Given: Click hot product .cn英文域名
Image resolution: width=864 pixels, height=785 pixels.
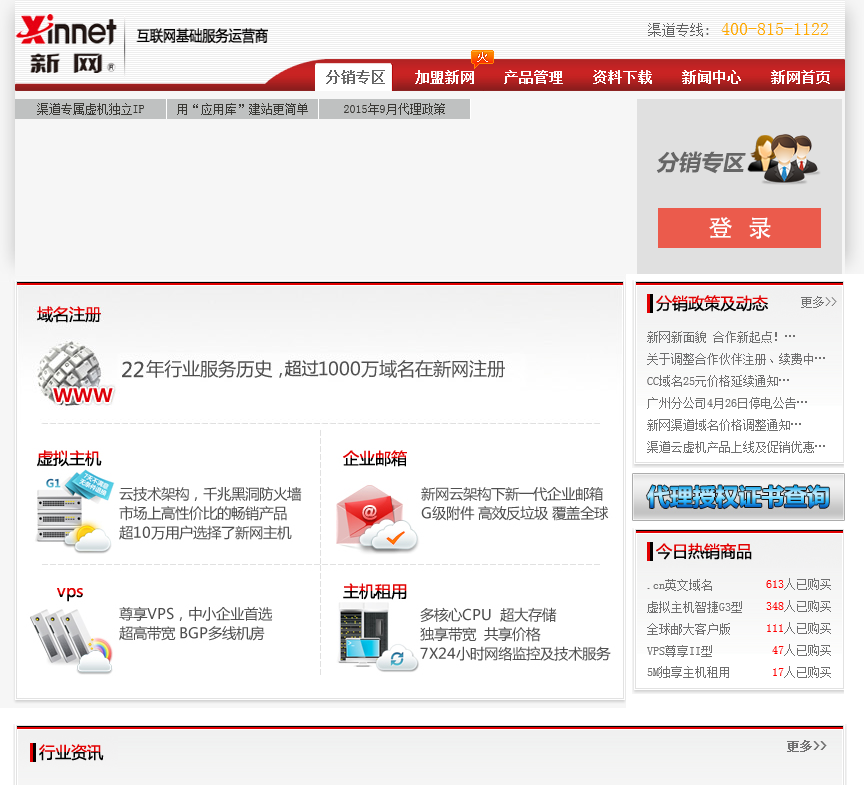Looking at the screenshot, I should point(679,585).
